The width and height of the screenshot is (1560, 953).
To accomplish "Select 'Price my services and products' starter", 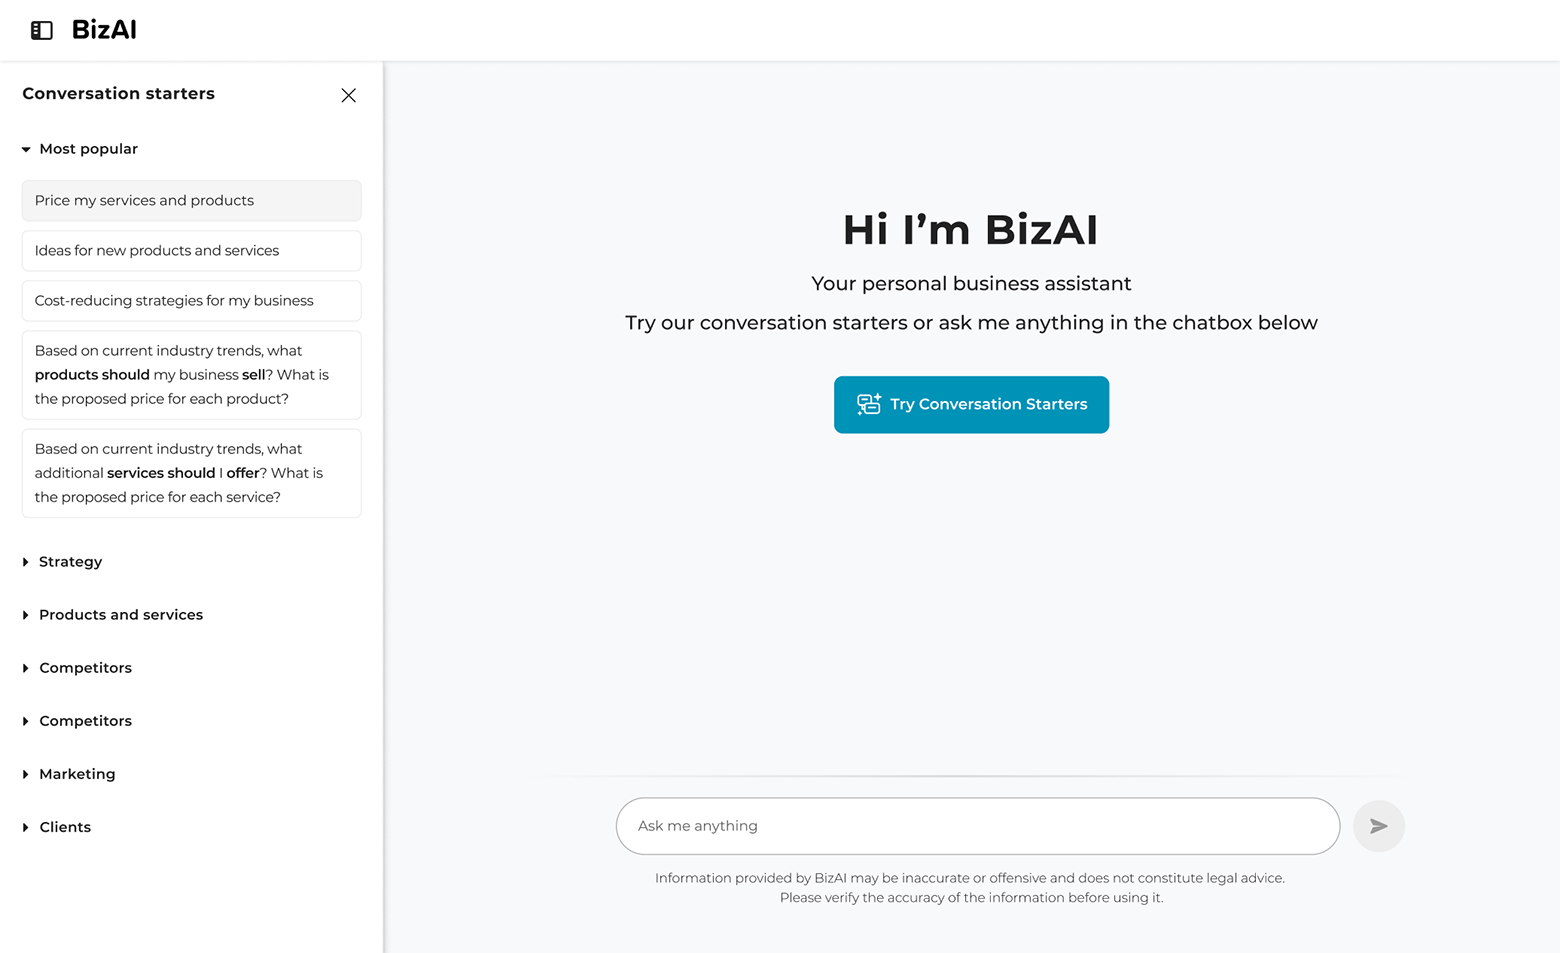I will click(191, 201).
